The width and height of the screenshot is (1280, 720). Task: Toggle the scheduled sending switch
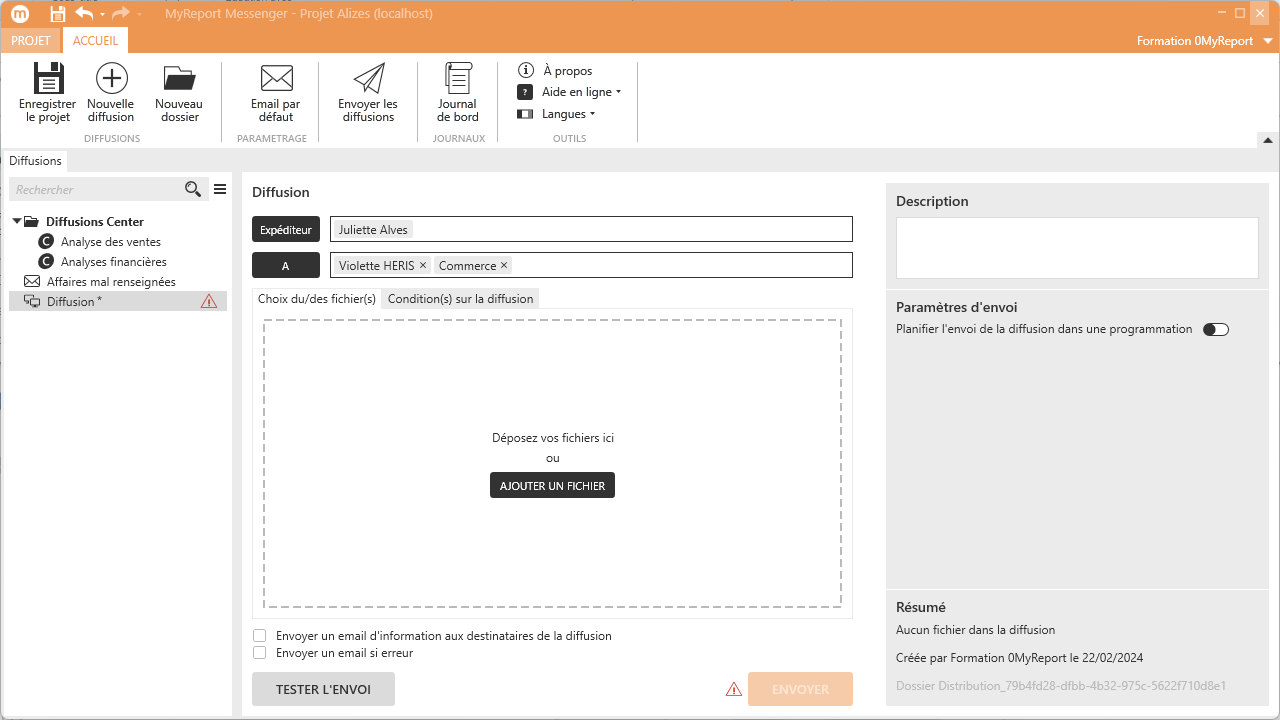coord(1215,329)
